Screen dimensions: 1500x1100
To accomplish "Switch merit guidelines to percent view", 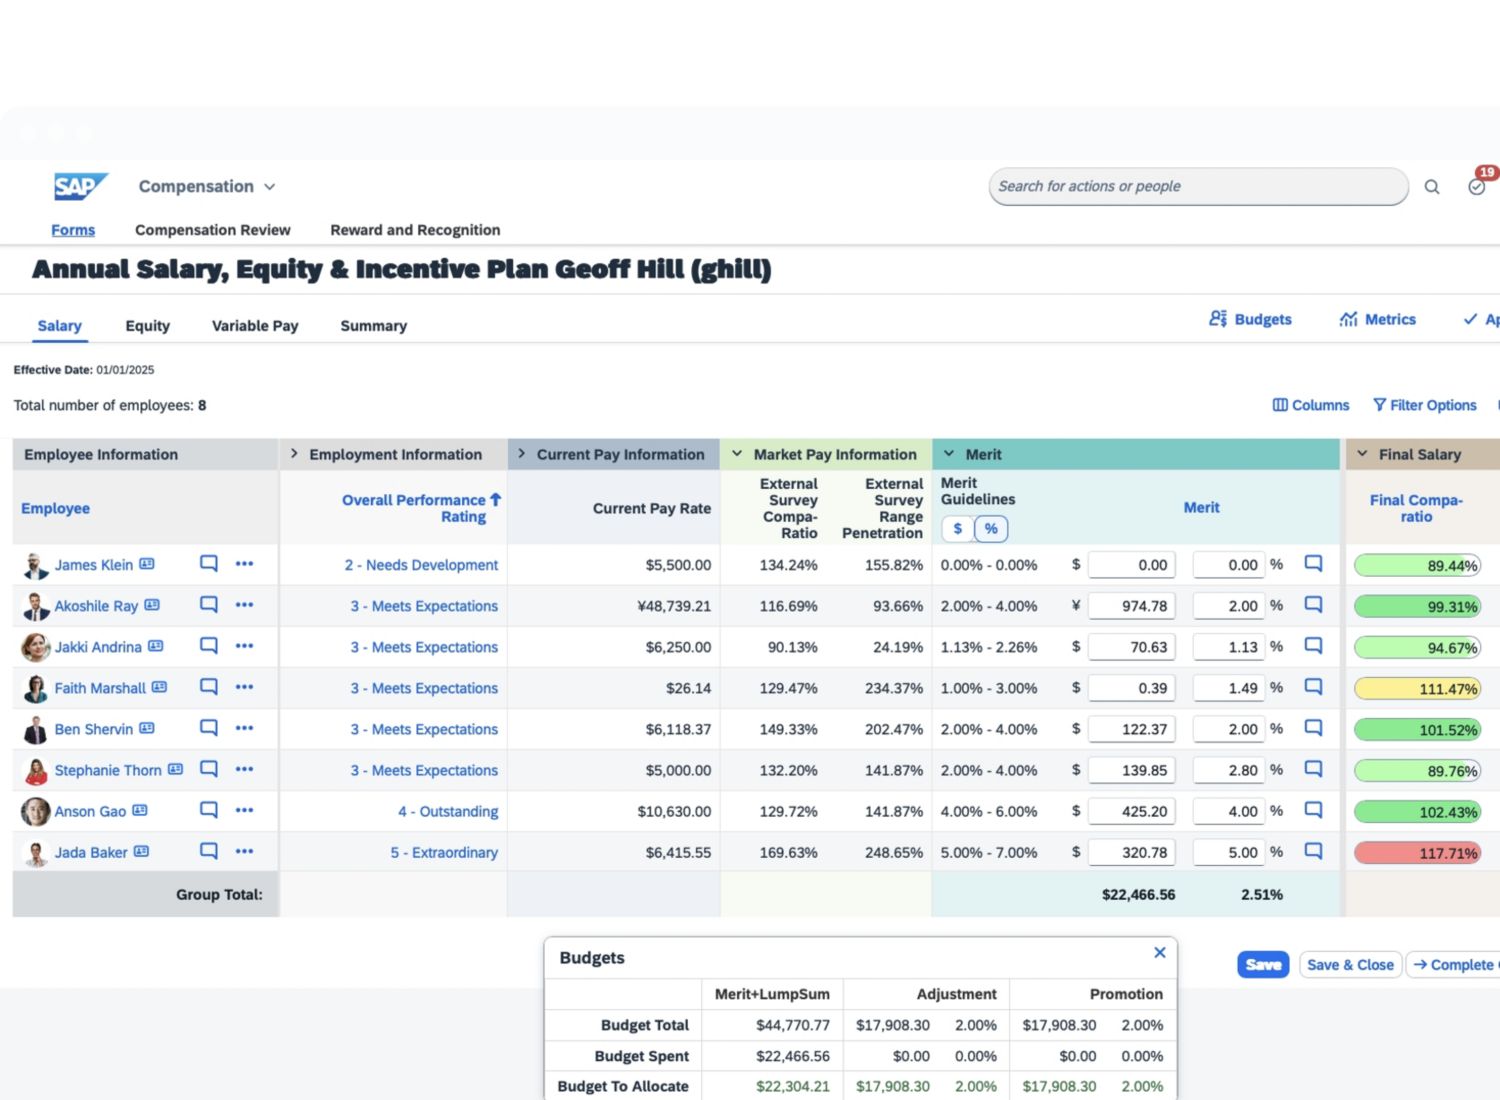I will pyautogui.click(x=991, y=529).
